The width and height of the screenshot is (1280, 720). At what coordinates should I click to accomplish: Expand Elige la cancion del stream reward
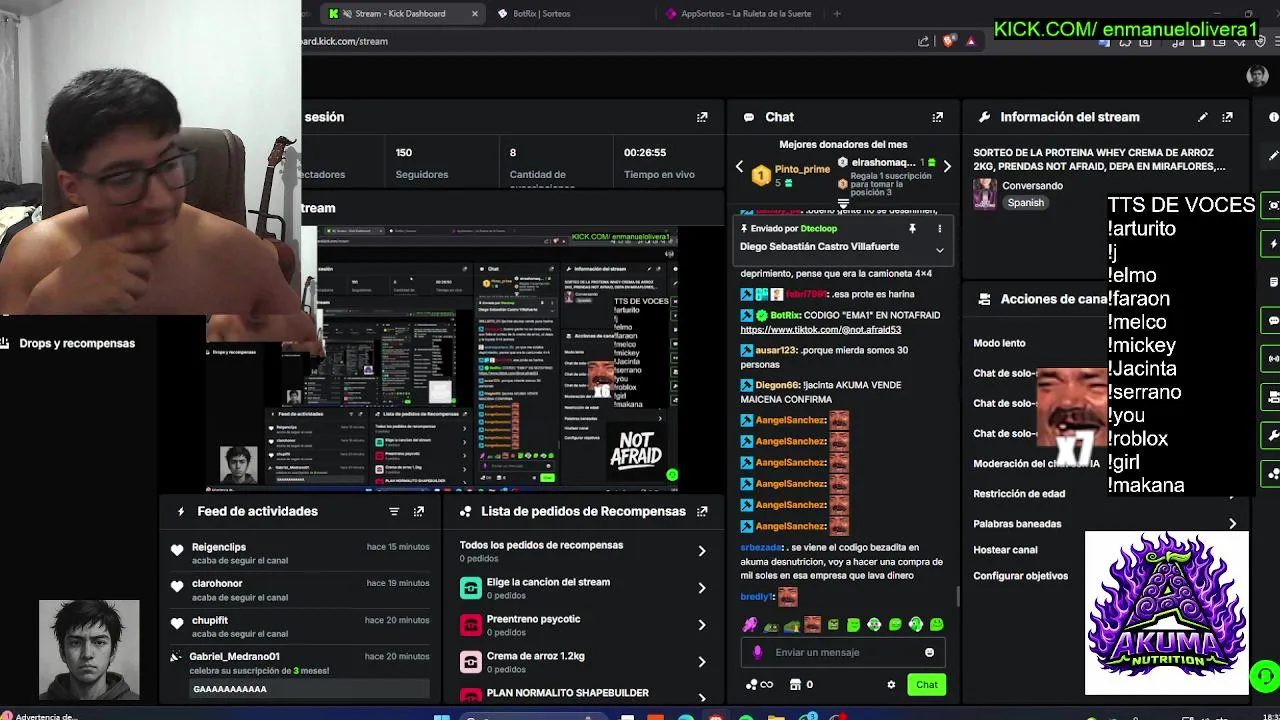[701, 588]
